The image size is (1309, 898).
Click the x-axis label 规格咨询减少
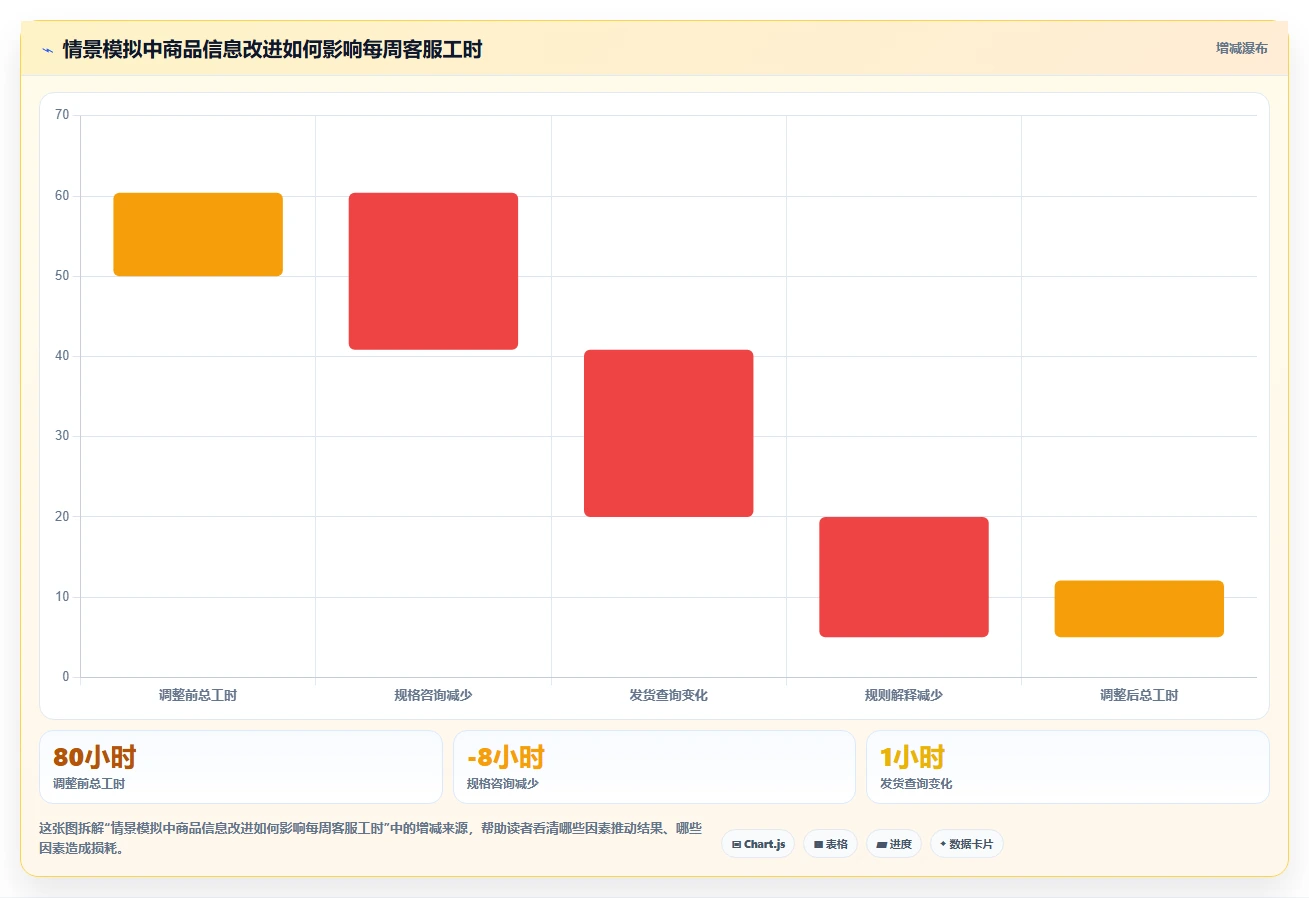point(433,695)
